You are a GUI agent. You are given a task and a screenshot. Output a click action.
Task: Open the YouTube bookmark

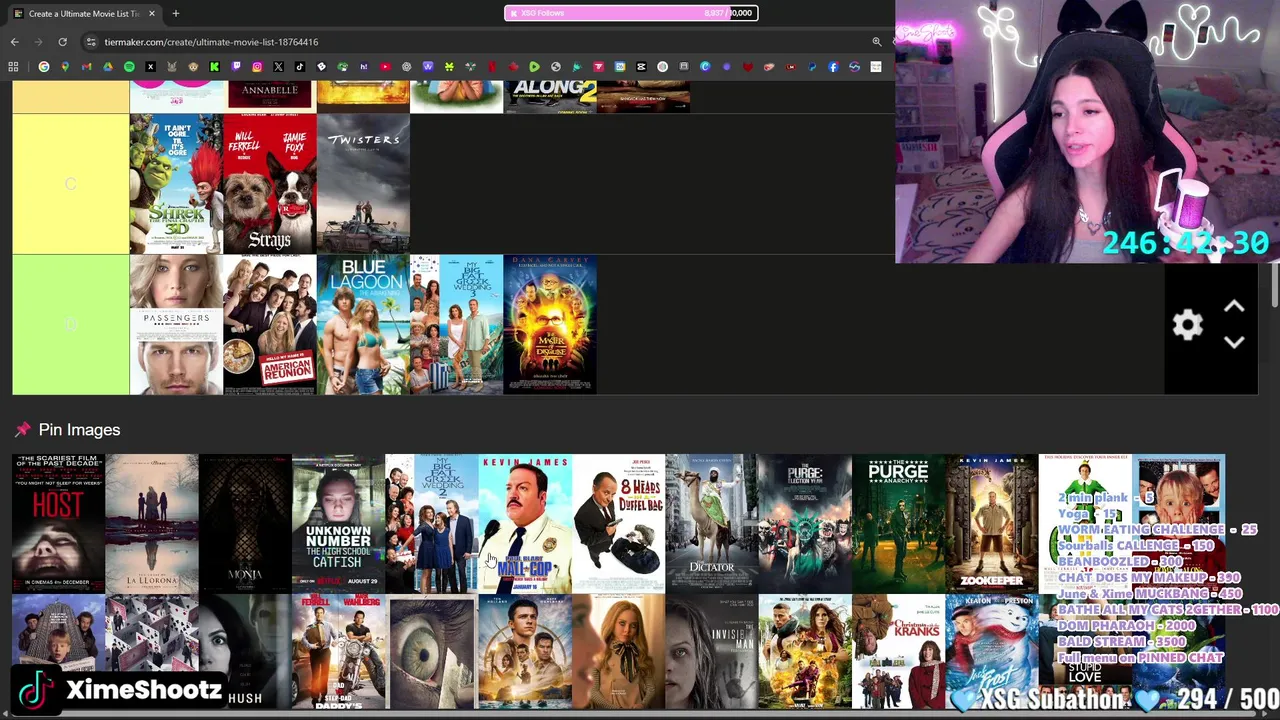pos(385,67)
